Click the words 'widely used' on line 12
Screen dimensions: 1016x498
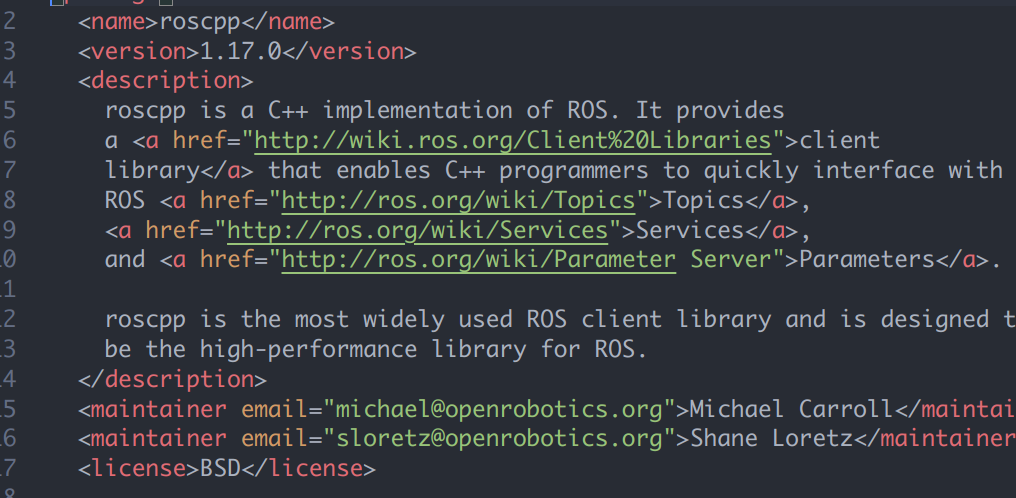[438, 320]
